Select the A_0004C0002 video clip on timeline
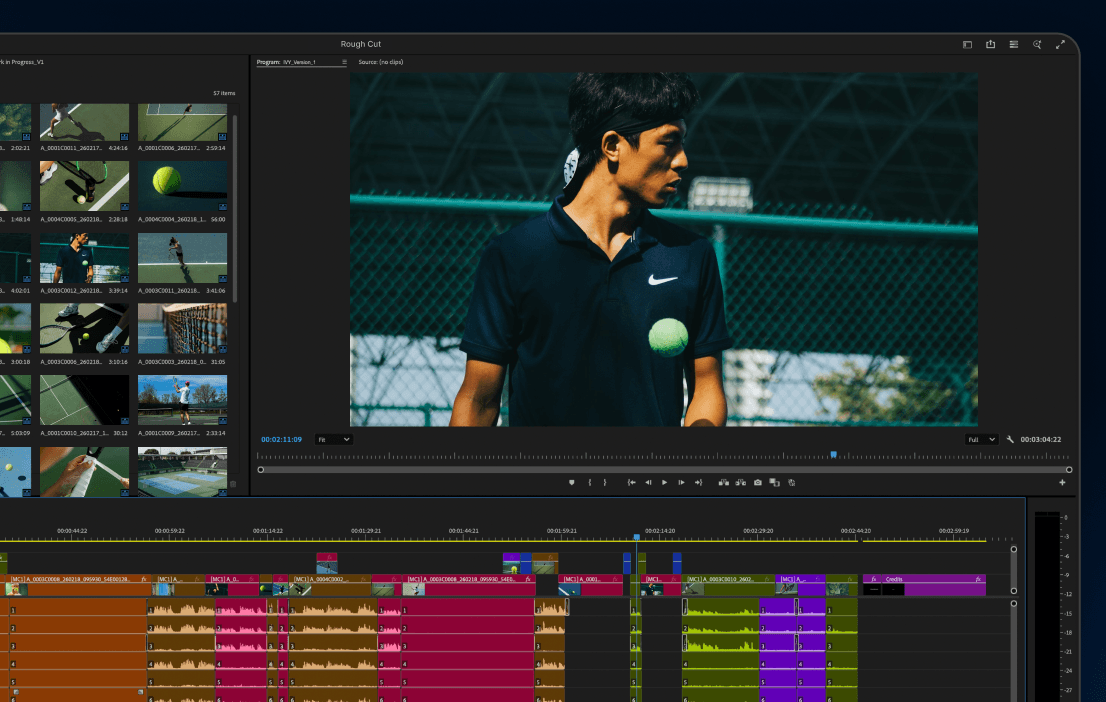This screenshot has height=702, width=1106. coord(332,585)
